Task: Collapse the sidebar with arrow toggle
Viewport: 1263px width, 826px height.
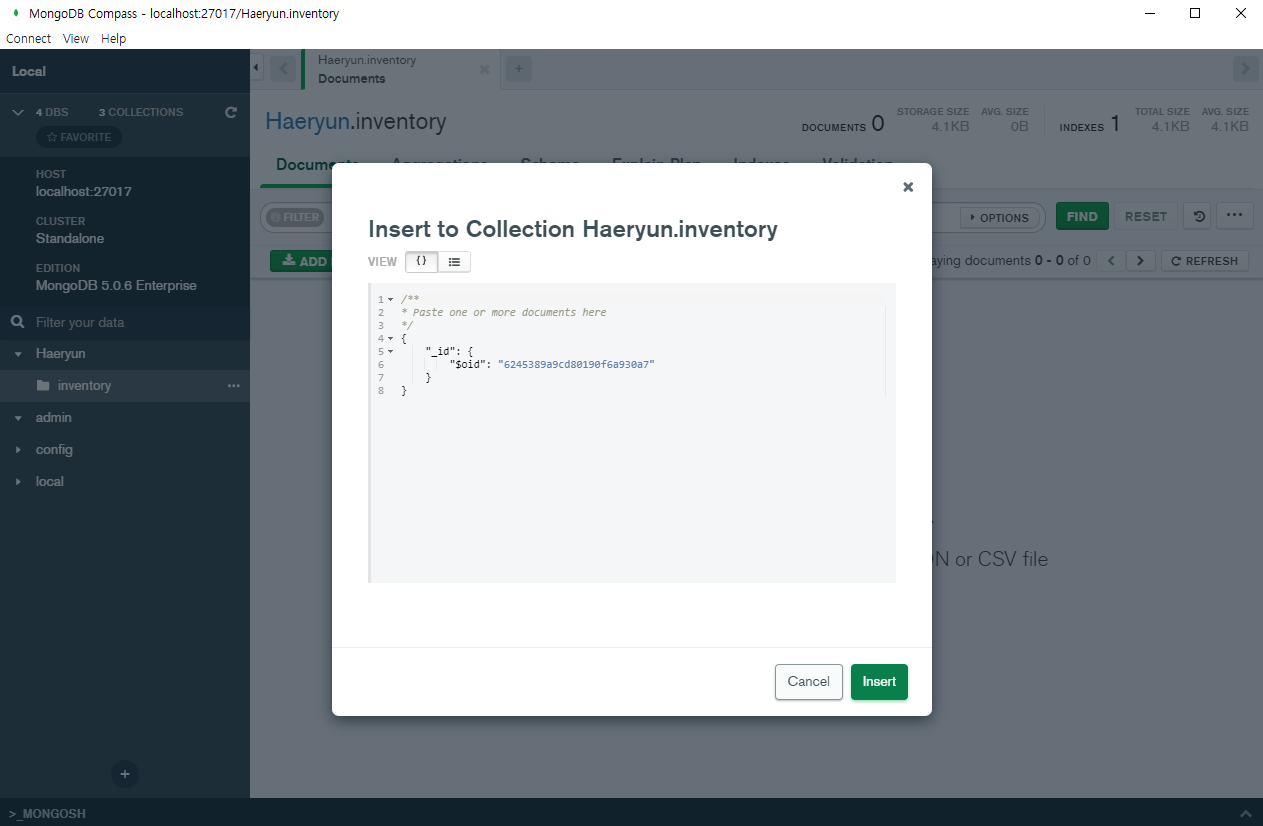Action: pos(256,68)
